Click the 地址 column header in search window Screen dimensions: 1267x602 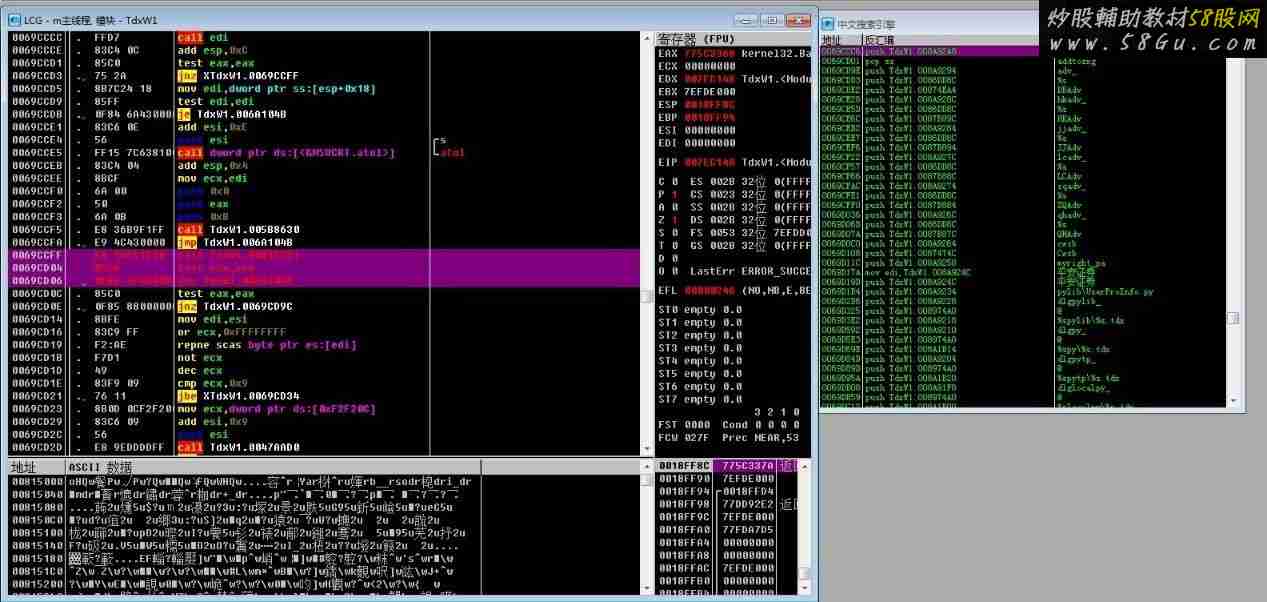(840, 41)
